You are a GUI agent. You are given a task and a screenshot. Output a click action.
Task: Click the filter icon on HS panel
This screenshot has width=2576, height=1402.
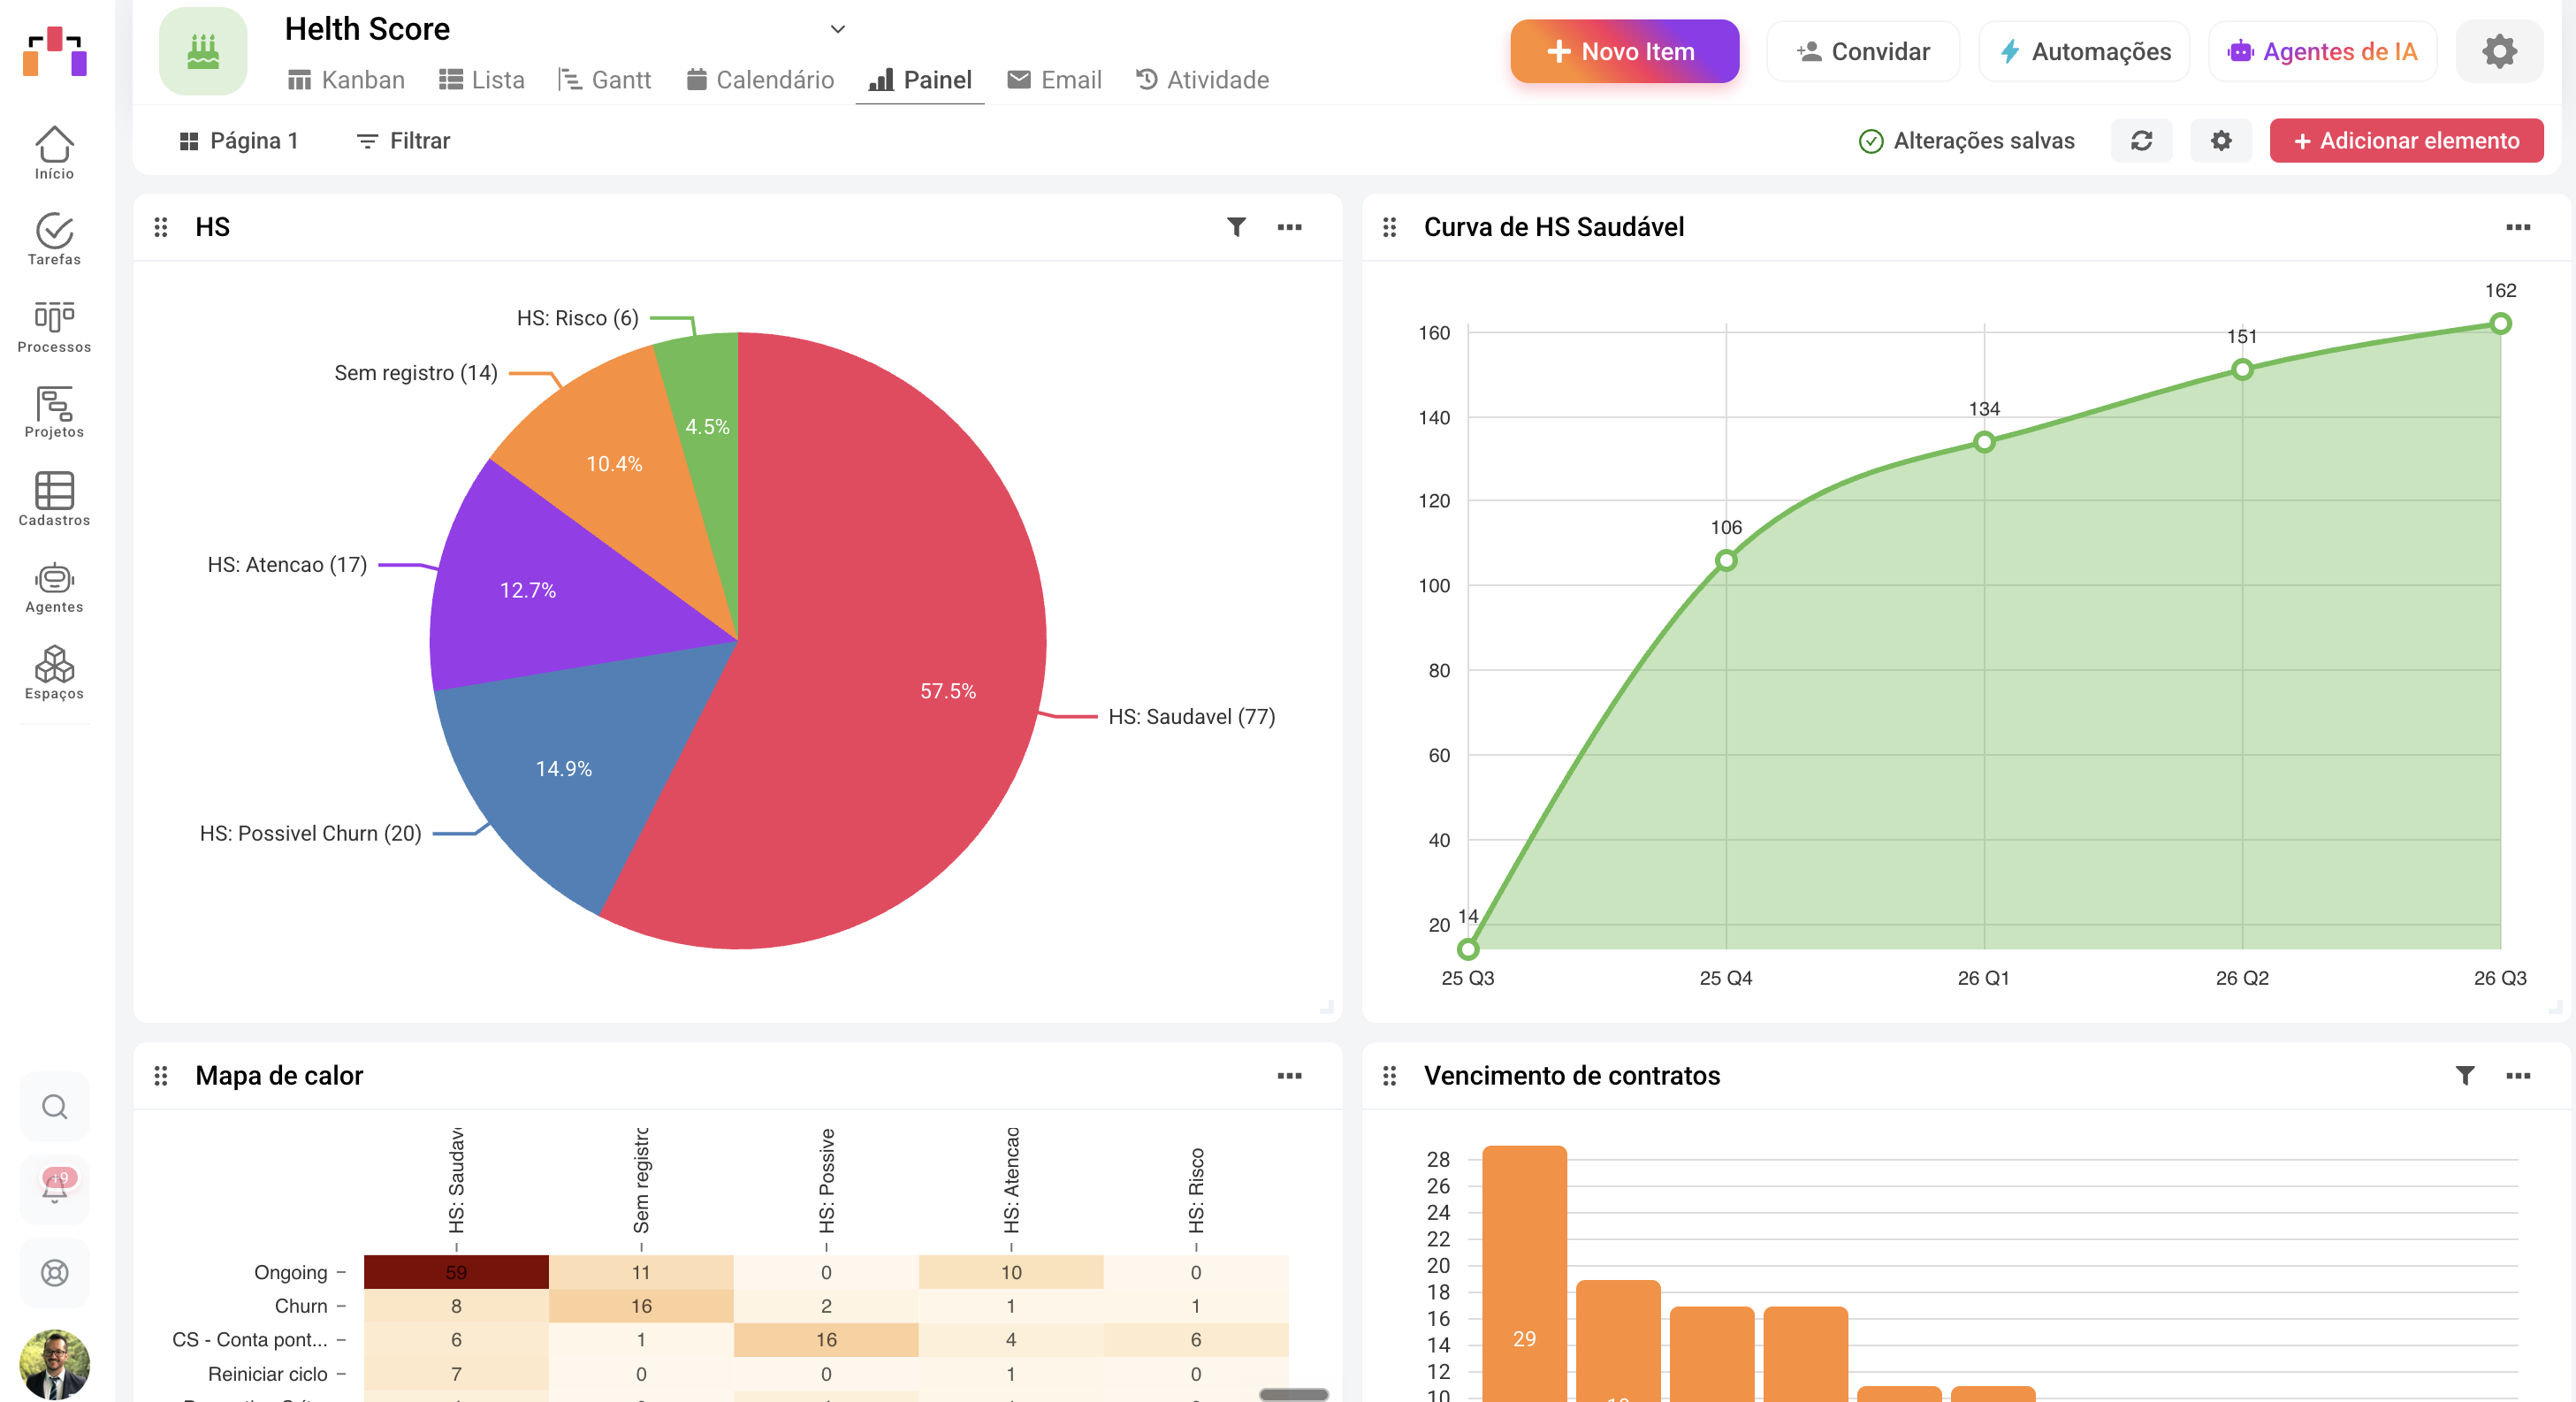(1236, 227)
